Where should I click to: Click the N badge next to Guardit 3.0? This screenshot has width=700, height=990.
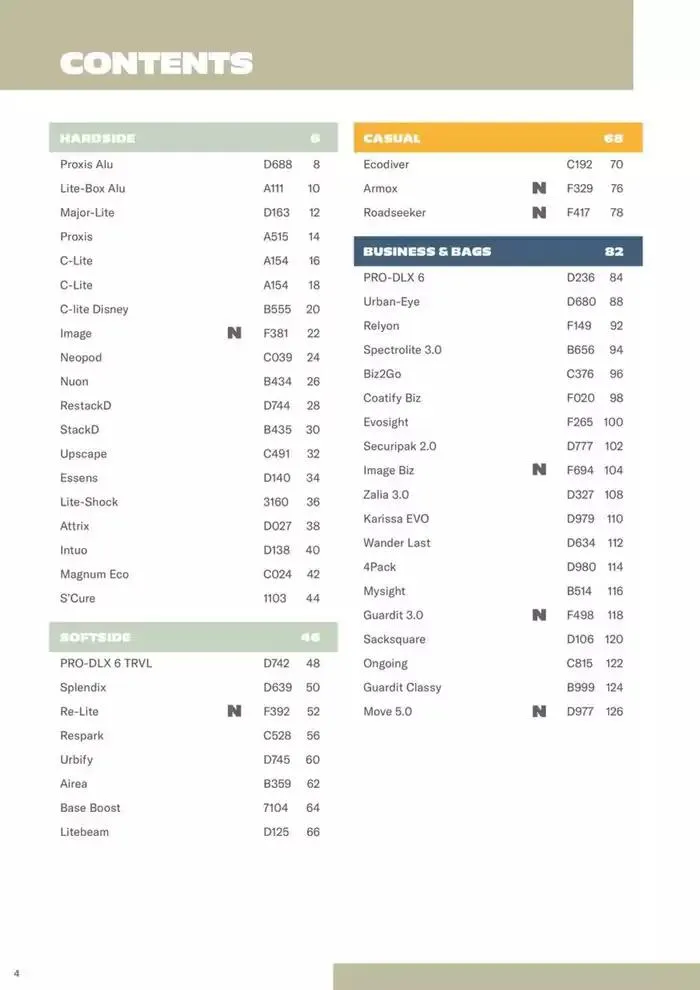click(539, 615)
